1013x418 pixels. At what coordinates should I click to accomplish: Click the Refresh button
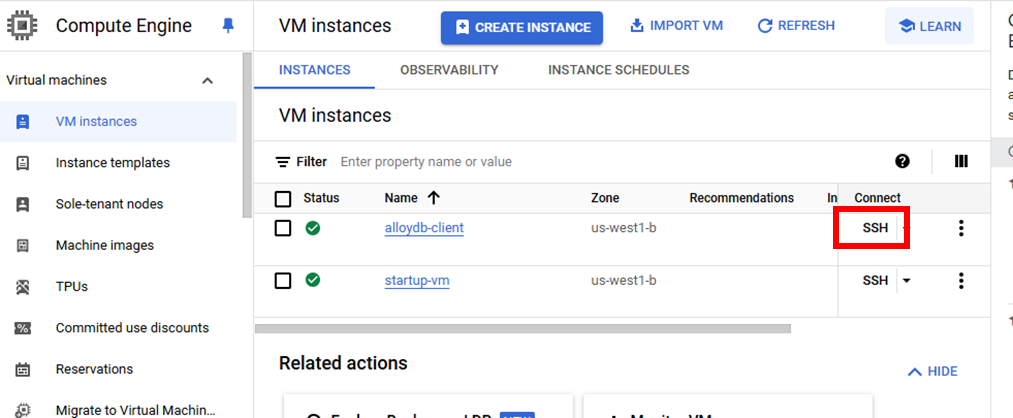796,26
